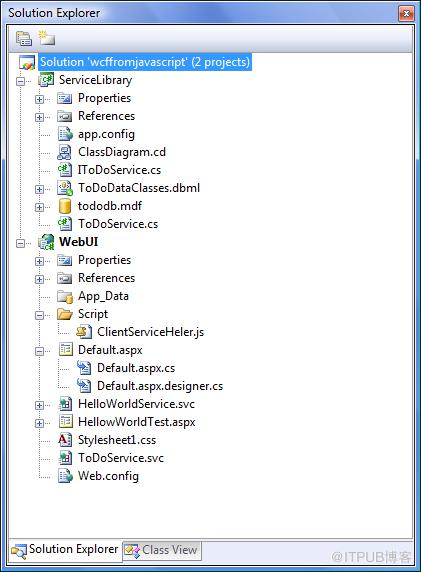Click the HelloWorldService.svc file icon

point(65,404)
